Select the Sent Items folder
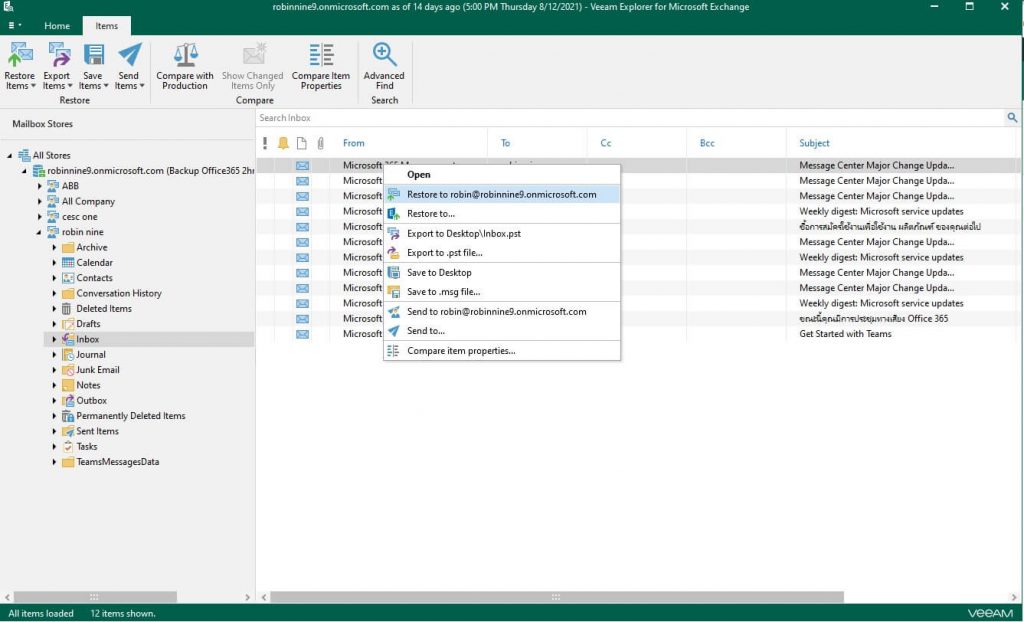Screen dimensions: 1024x622 (97, 431)
